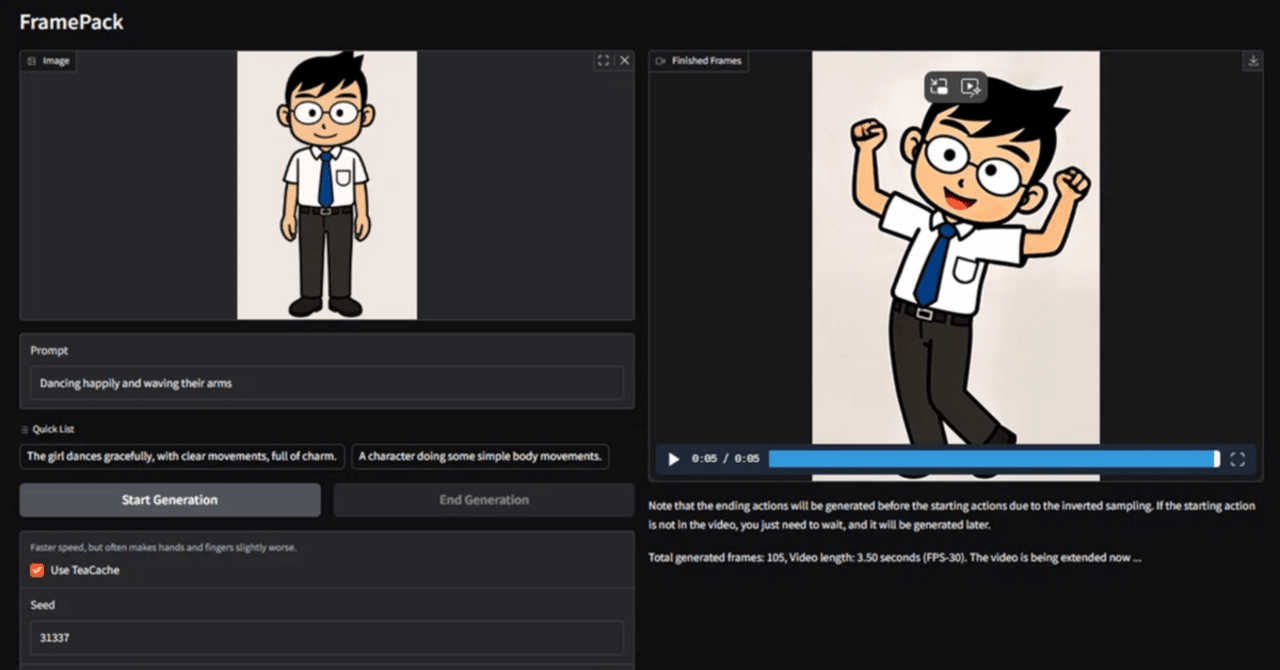The image size is (1280, 670).
Task: Select 'The girl dances gracefully' quick prompt
Action: (182, 456)
